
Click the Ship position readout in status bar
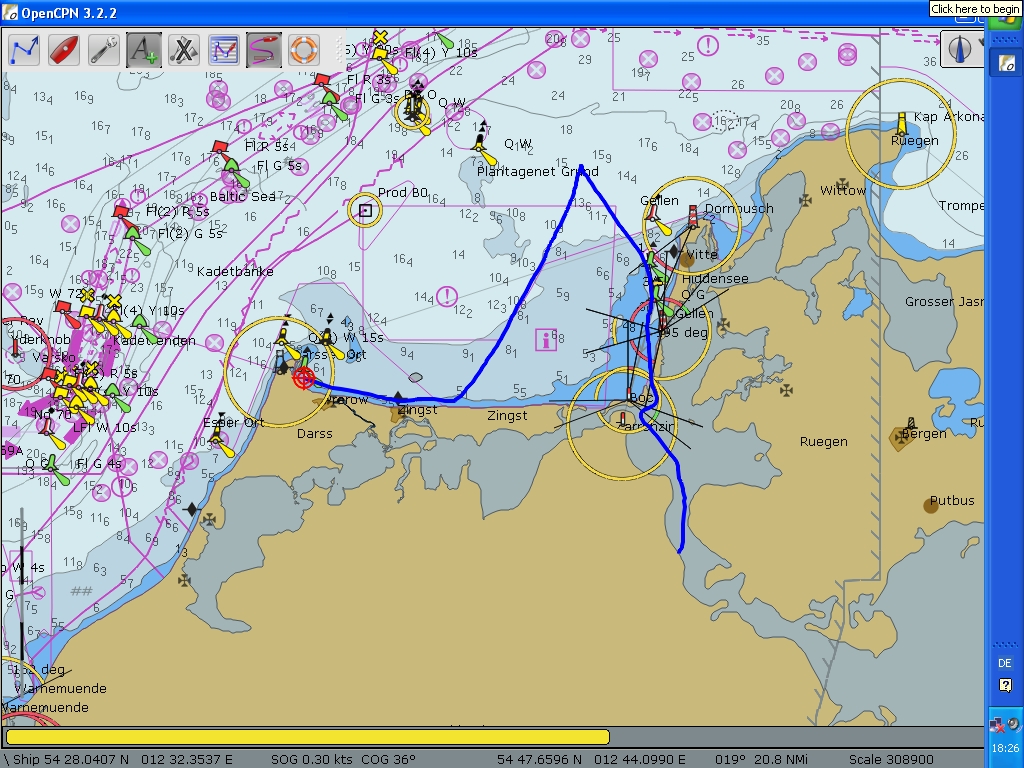click(x=123, y=760)
